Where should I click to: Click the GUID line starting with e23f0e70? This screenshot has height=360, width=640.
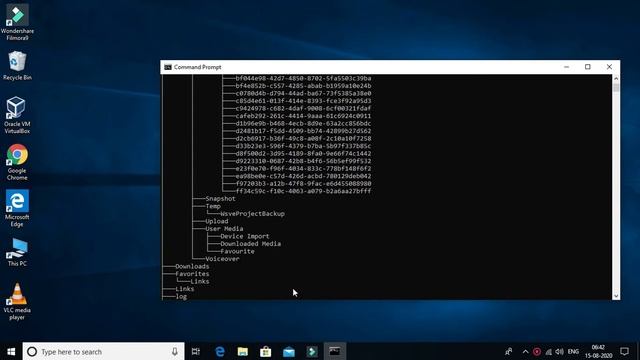pos(303,169)
